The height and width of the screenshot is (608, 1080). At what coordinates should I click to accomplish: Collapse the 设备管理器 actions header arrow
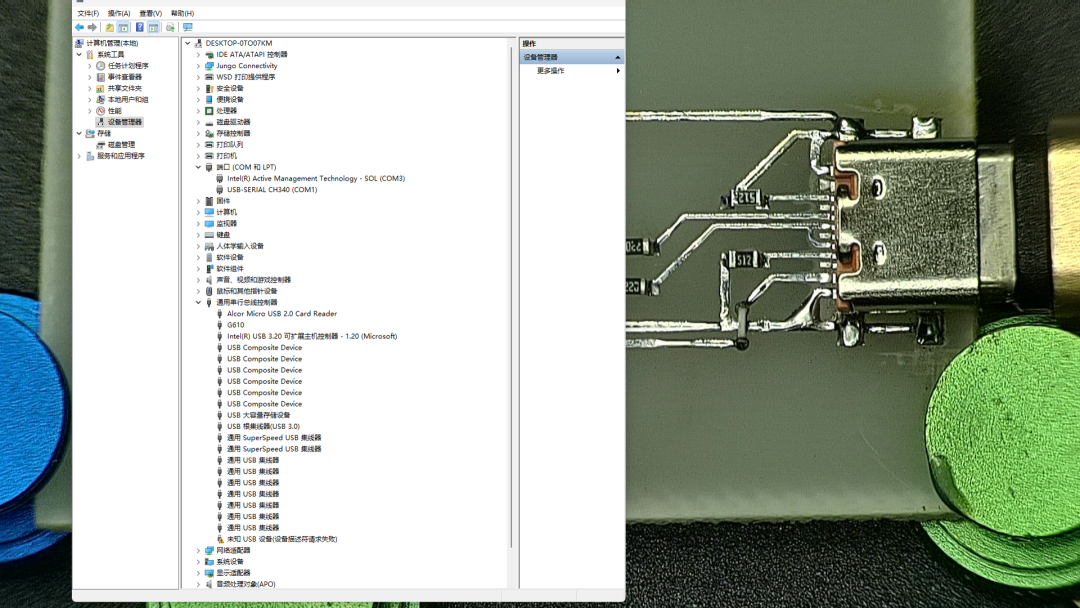click(617, 57)
